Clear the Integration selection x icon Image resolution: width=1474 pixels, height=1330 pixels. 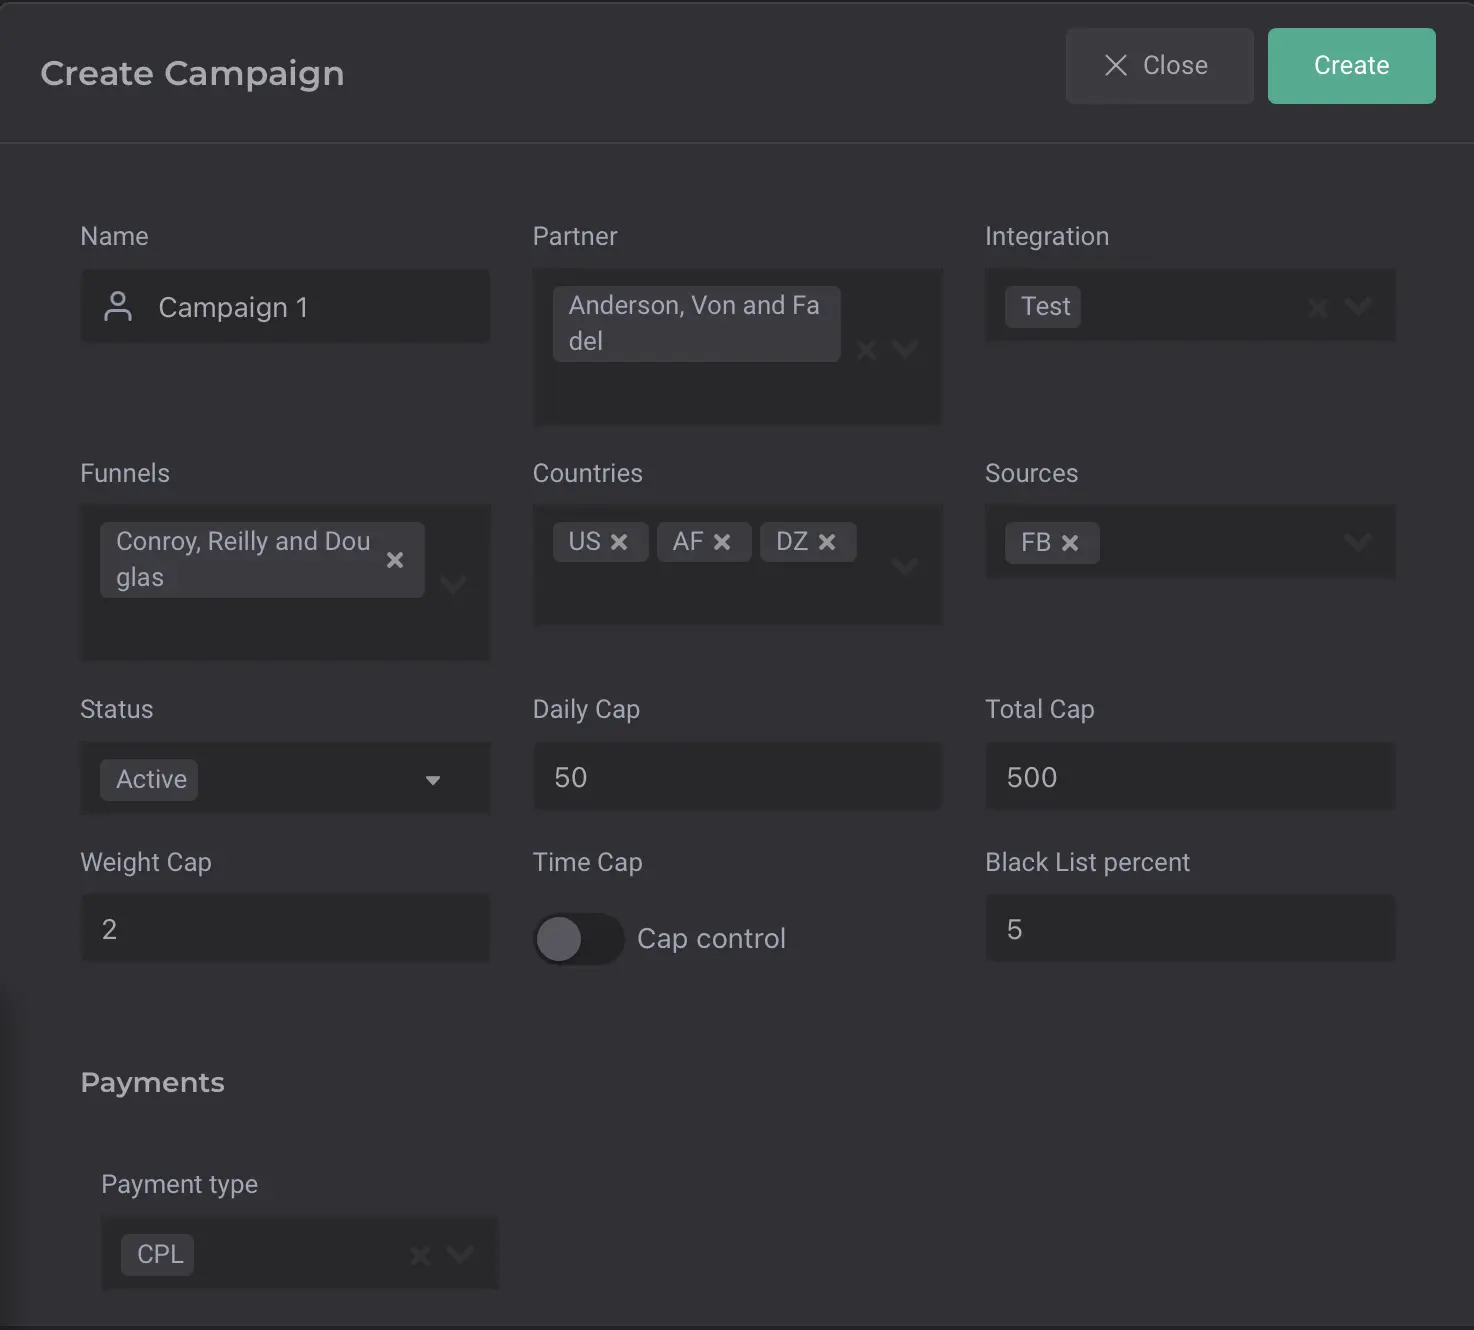tap(1318, 307)
